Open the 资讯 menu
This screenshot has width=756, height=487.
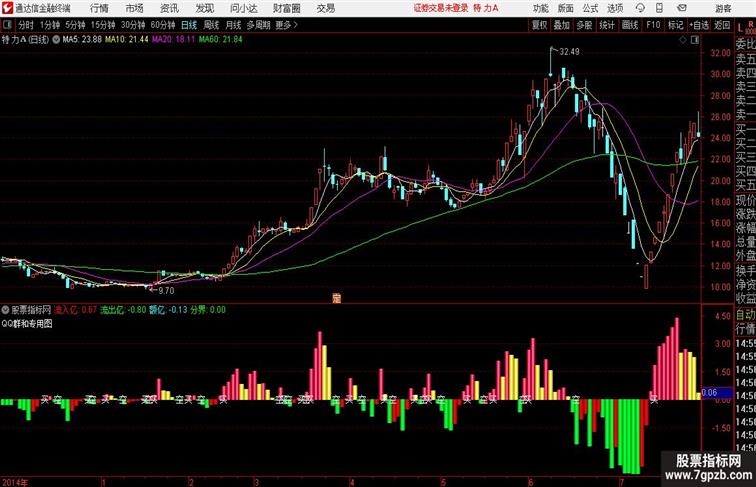(169, 8)
